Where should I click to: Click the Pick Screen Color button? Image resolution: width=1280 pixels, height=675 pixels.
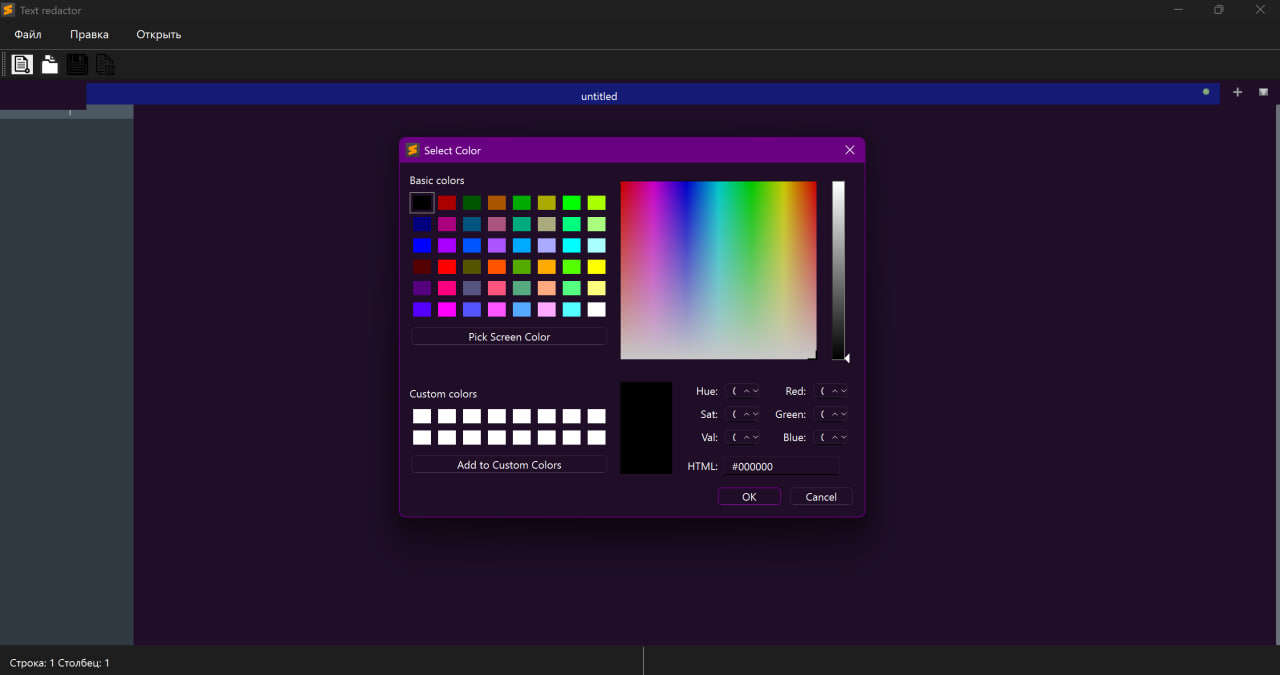click(x=509, y=337)
